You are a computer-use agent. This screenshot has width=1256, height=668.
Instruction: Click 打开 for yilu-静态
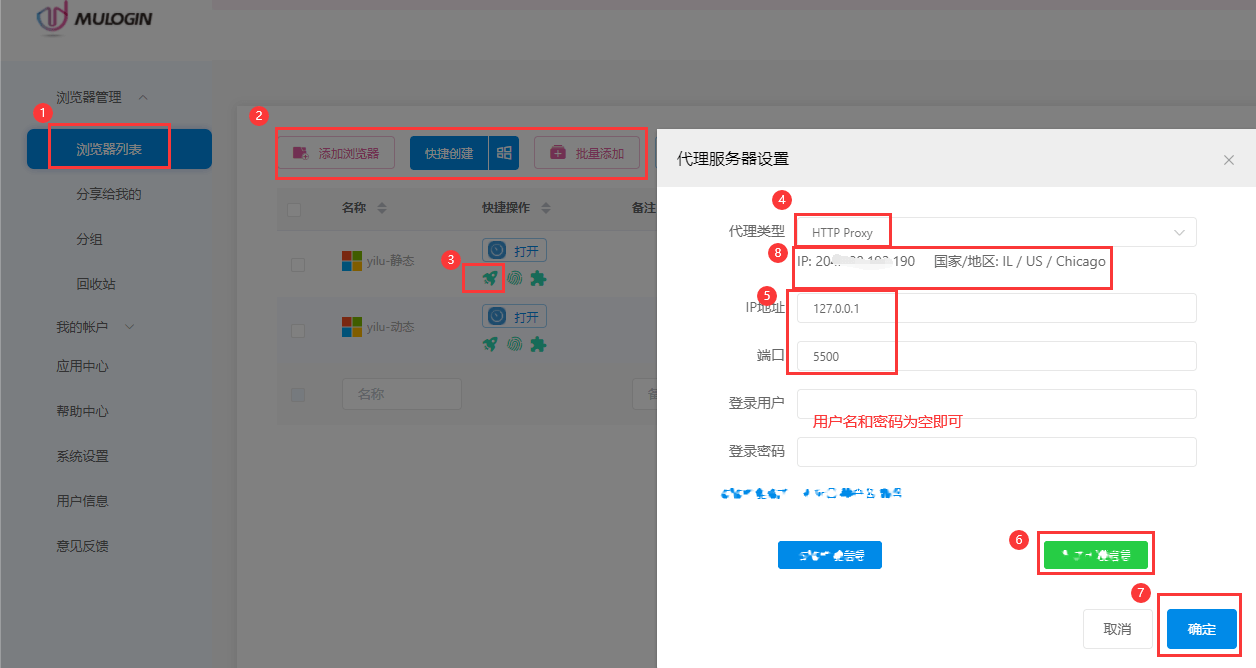click(514, 250)
